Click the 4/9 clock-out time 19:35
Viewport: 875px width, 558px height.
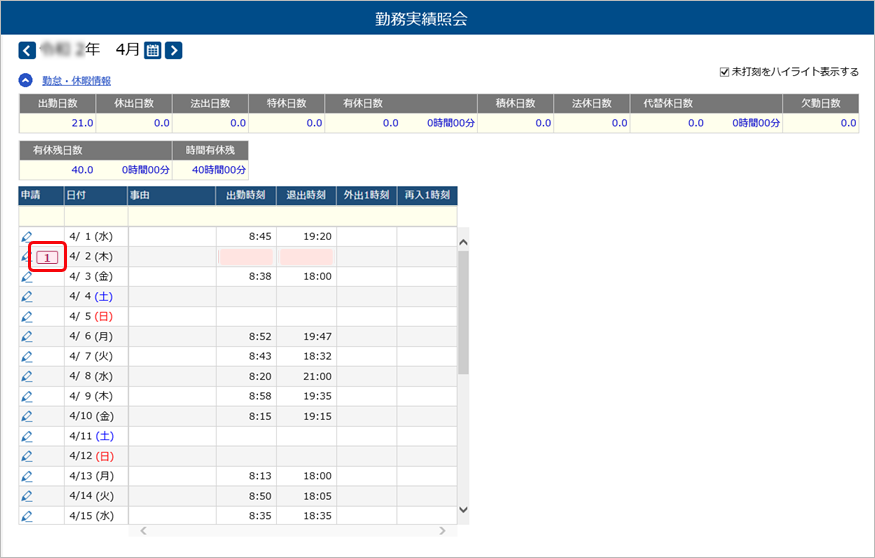pyautogui.click(x=318, y=397)
